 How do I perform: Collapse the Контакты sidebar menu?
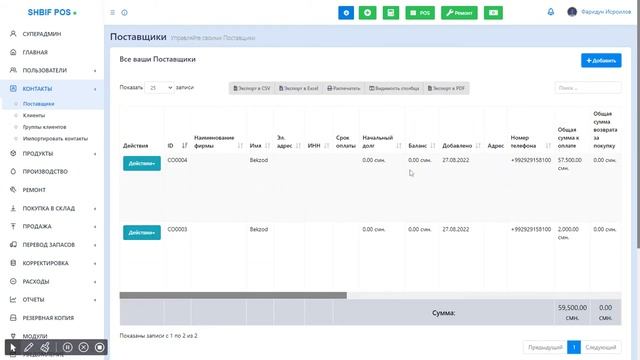click(52, 89)
